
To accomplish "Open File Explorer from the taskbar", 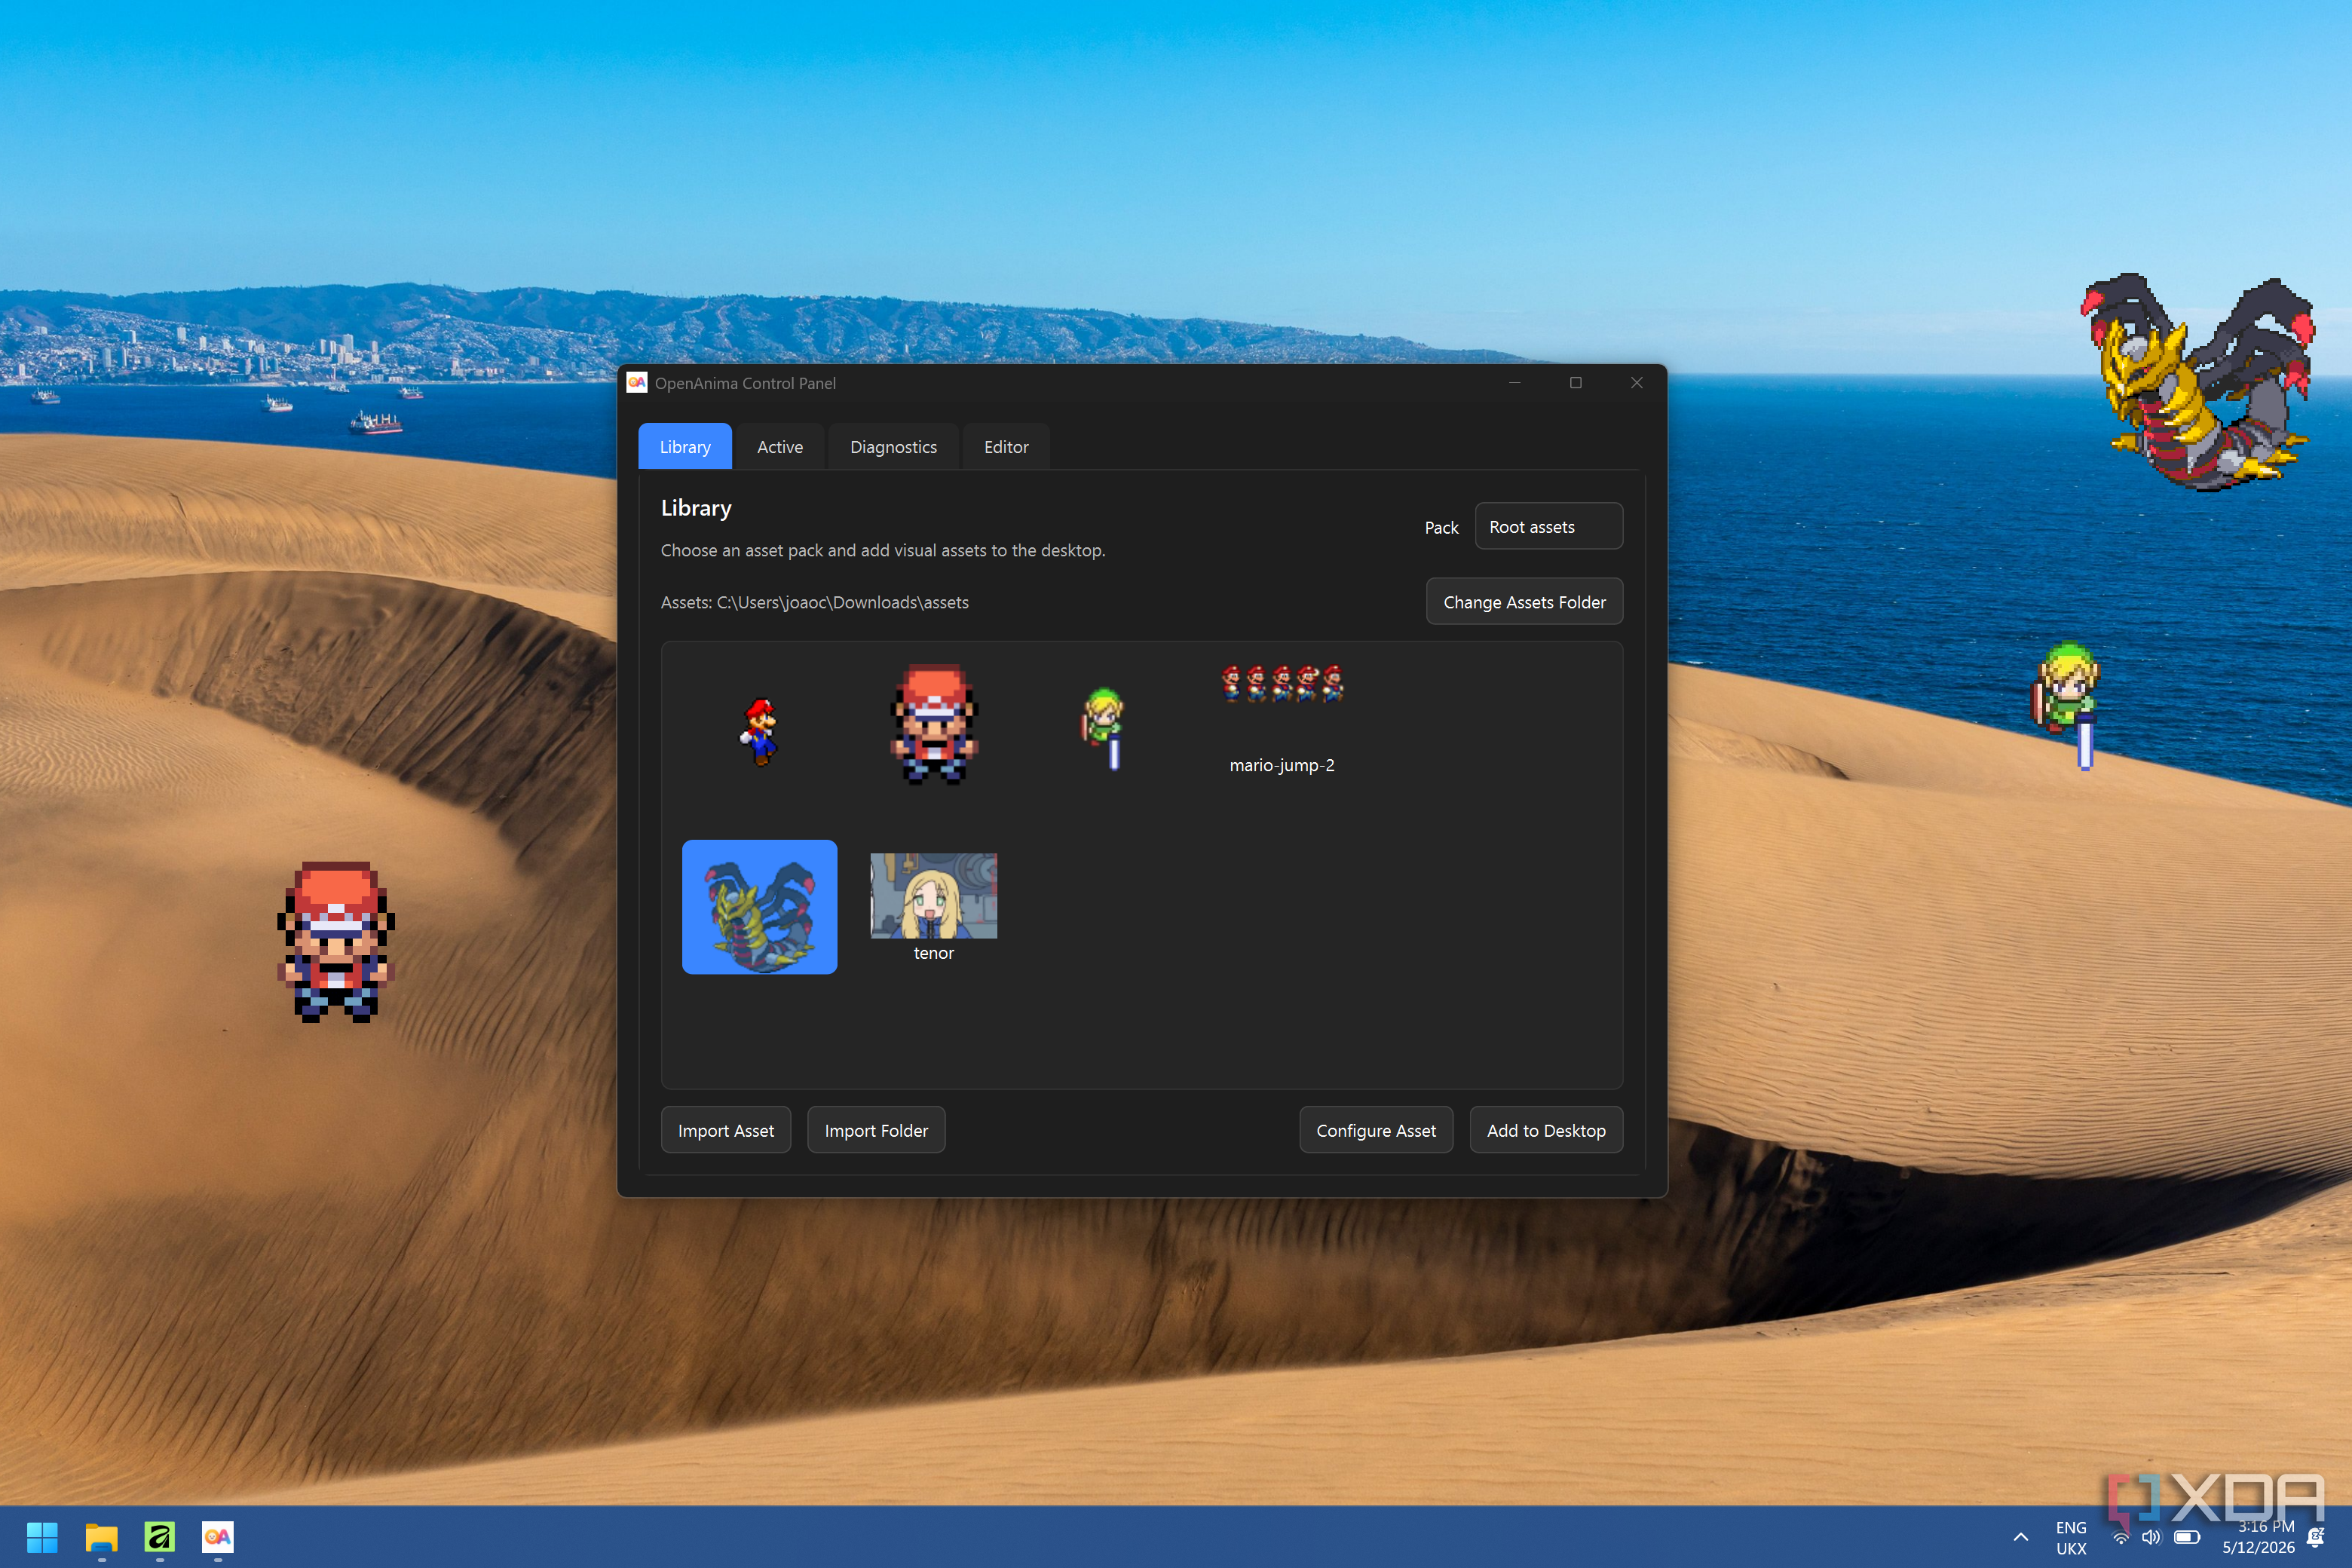I will point(101,1537).
